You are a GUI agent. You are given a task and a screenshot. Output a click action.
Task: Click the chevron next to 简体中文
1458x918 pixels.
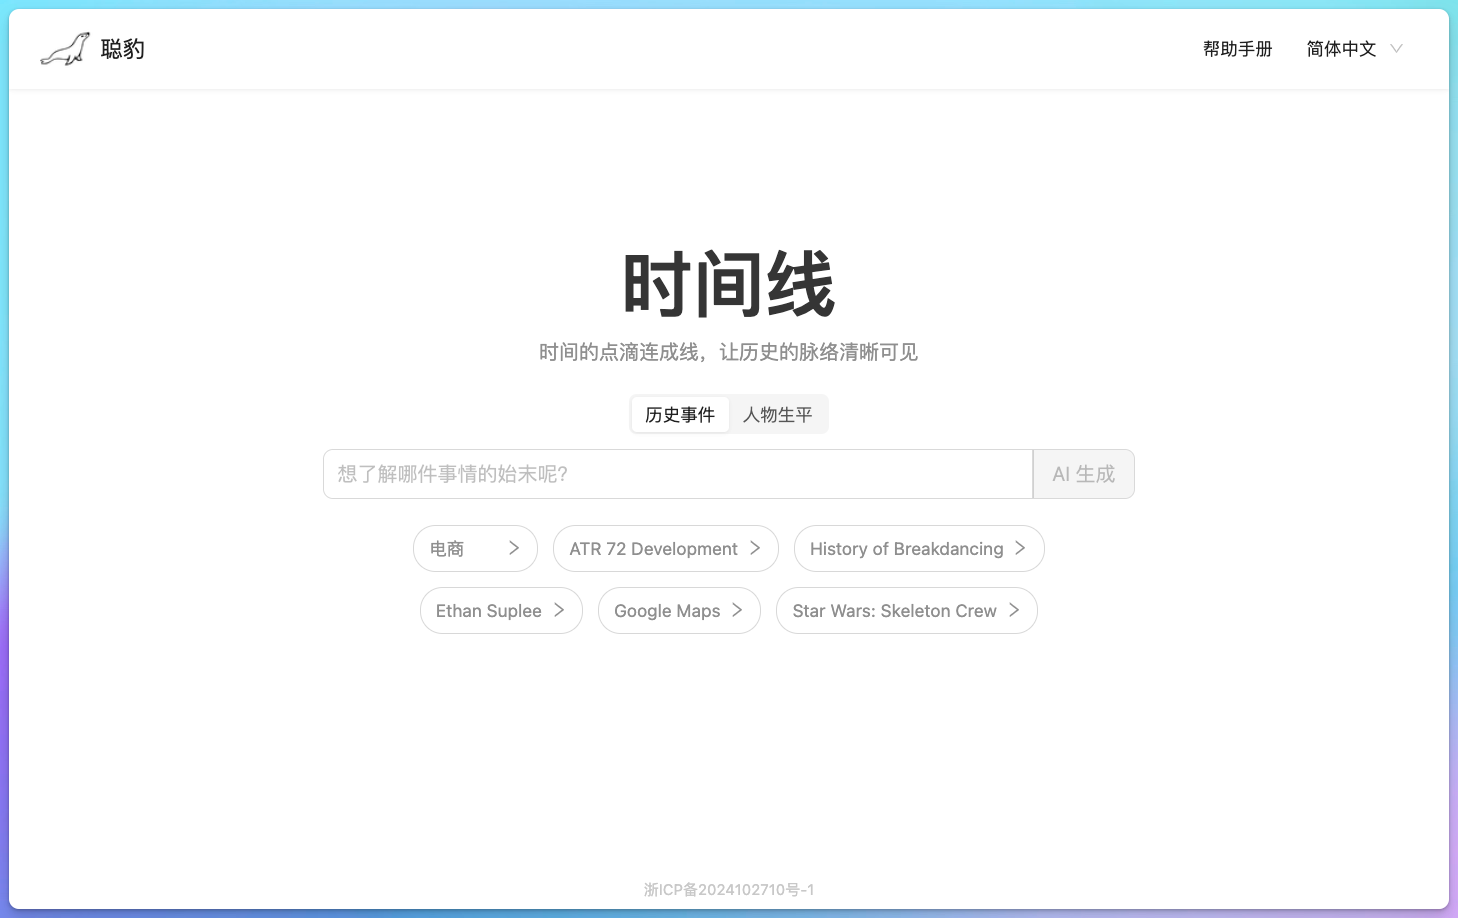pyautogui.click(x=1397, y=48)
